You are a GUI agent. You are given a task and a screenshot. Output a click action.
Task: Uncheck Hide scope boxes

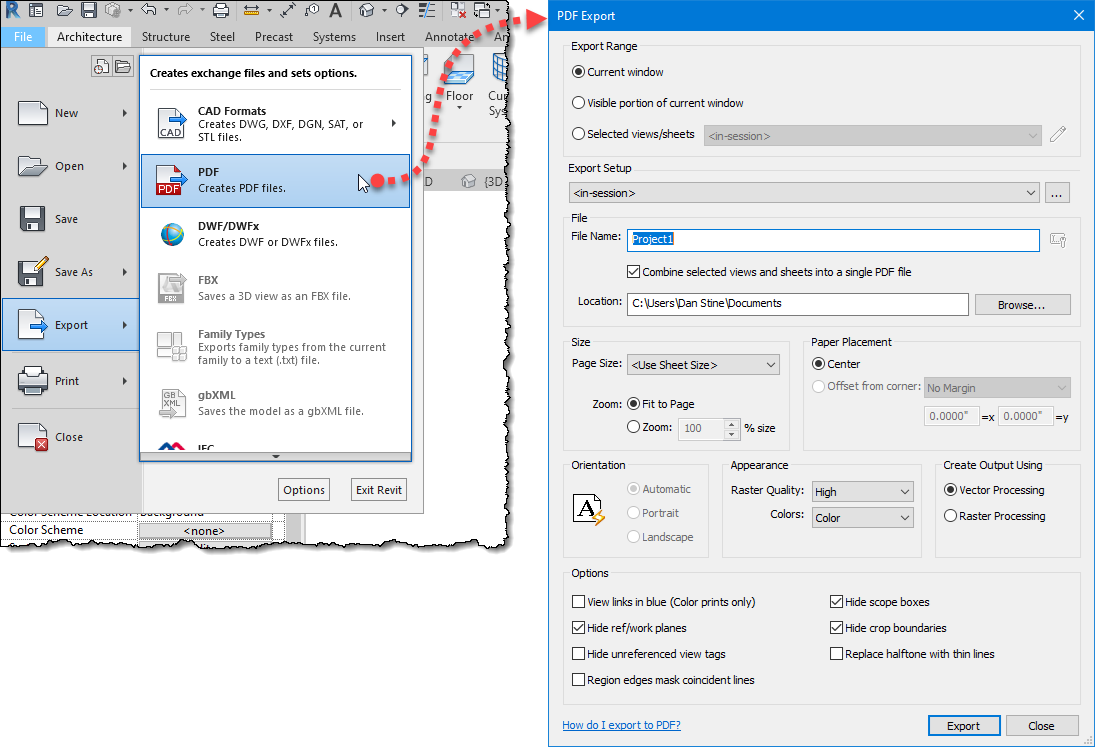tap(836, 602)
